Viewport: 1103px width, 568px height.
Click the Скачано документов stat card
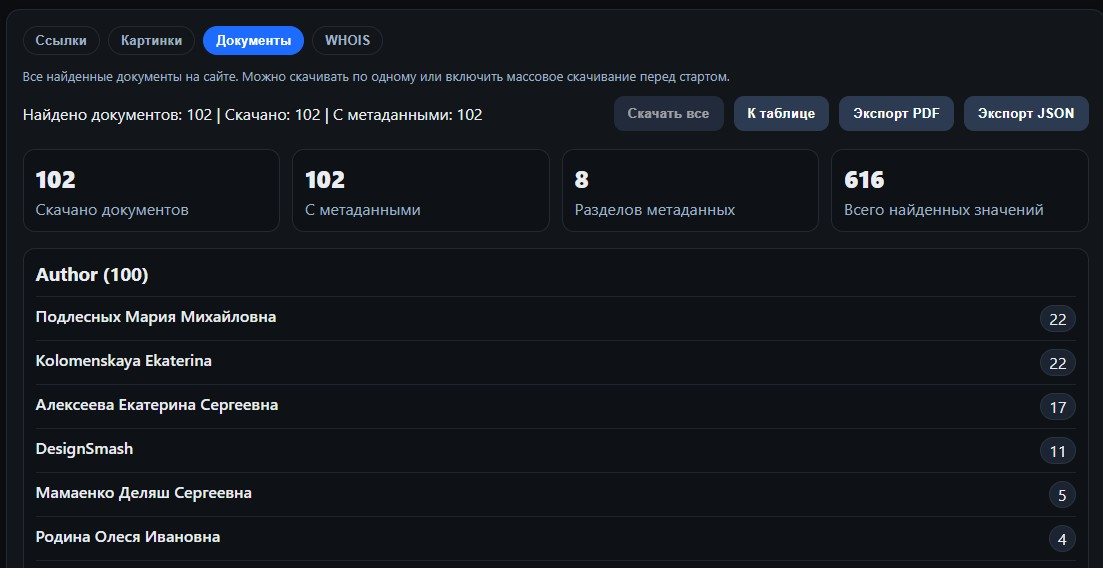[151, 191]
